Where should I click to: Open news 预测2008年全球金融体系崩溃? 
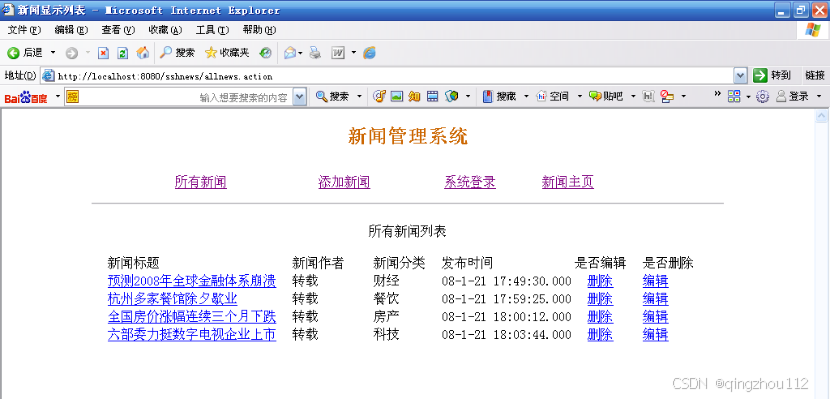(x=192, y=280)
